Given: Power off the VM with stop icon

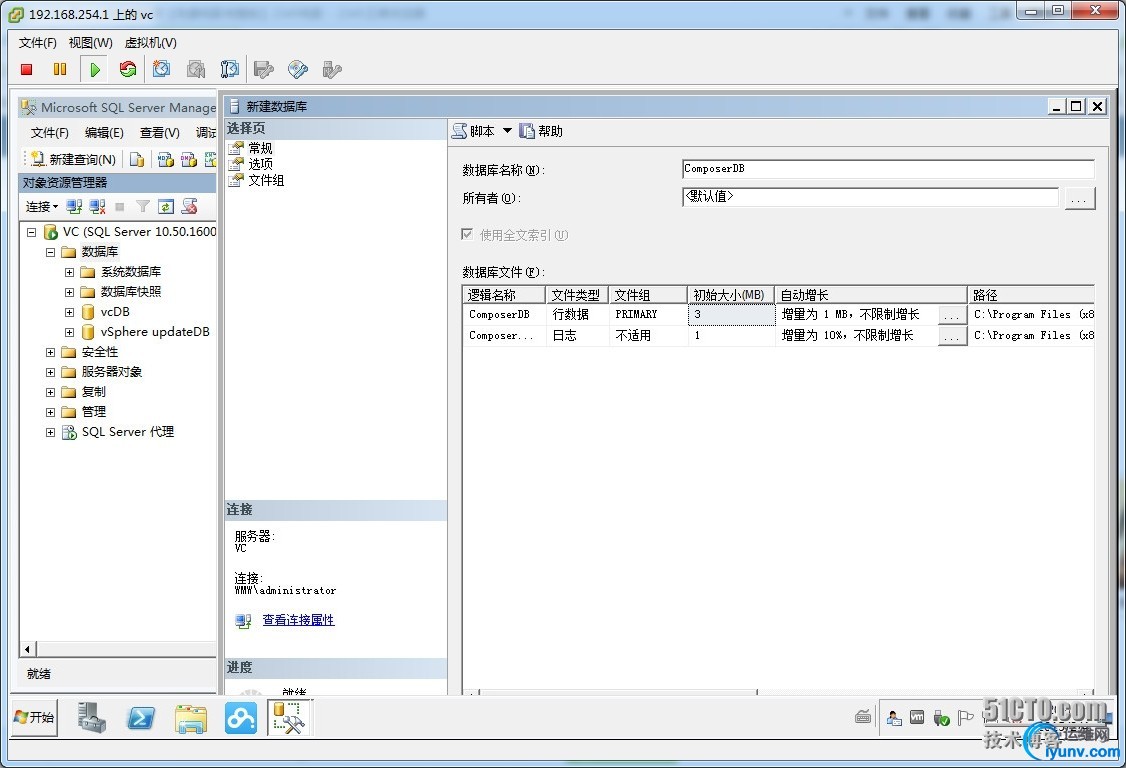Looking at the screenshot, I should (25, 69).
